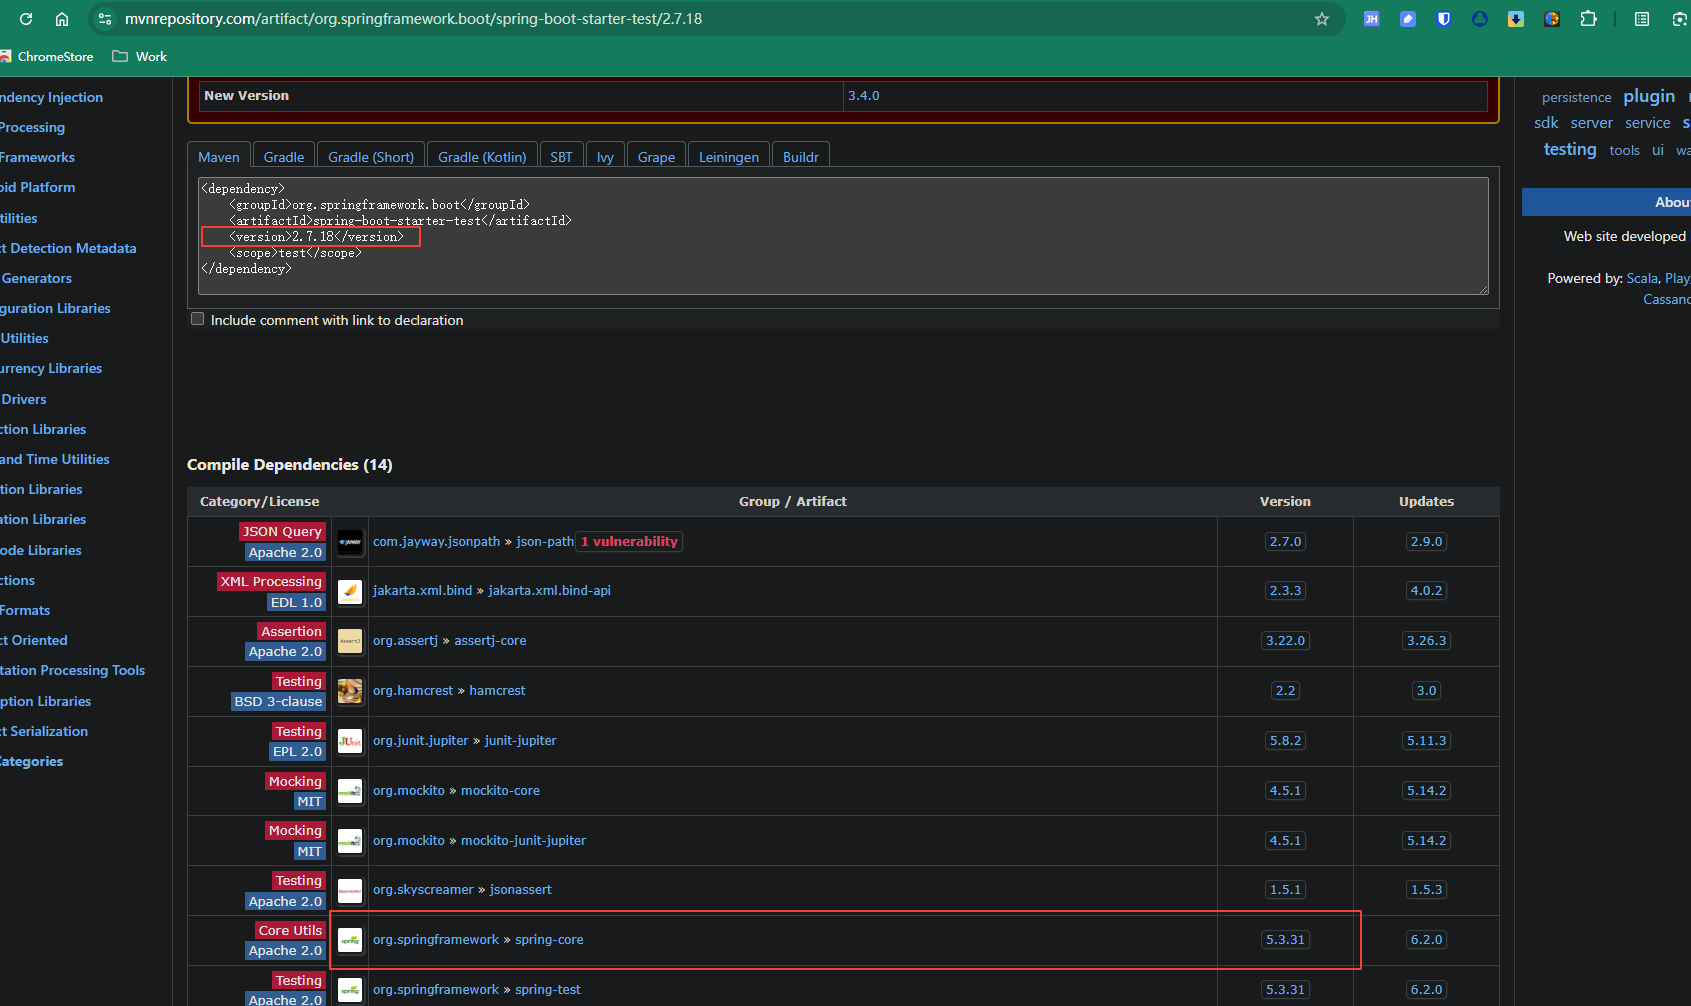Click the 1 vulnerability badge for json-path
1691x1006 pixels.
point(629,542)
